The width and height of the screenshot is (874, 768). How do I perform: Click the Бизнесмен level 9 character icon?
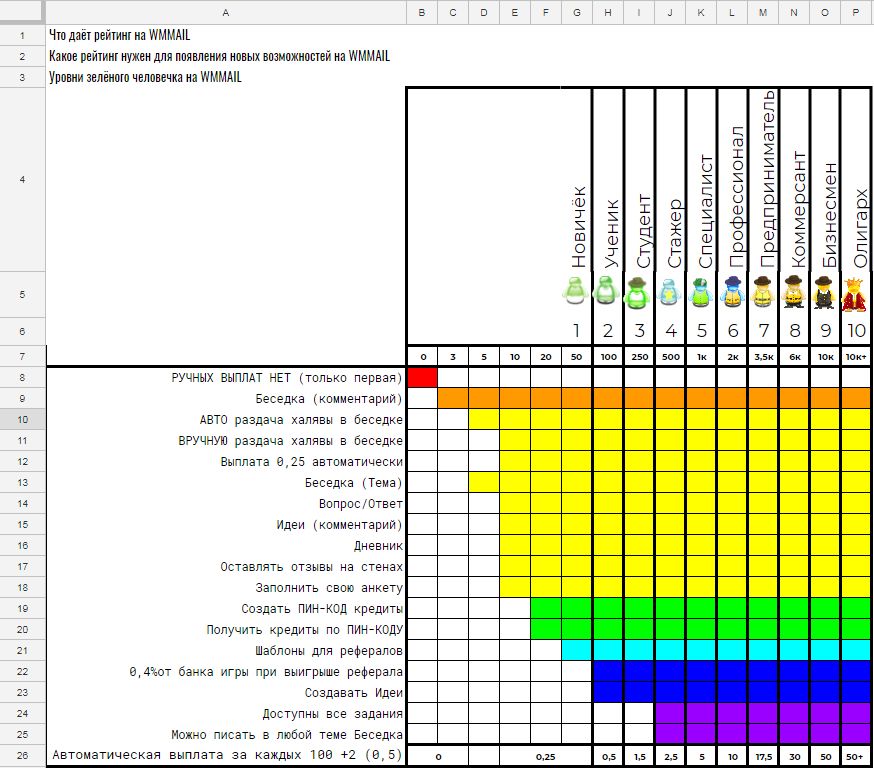pos(824,292)
